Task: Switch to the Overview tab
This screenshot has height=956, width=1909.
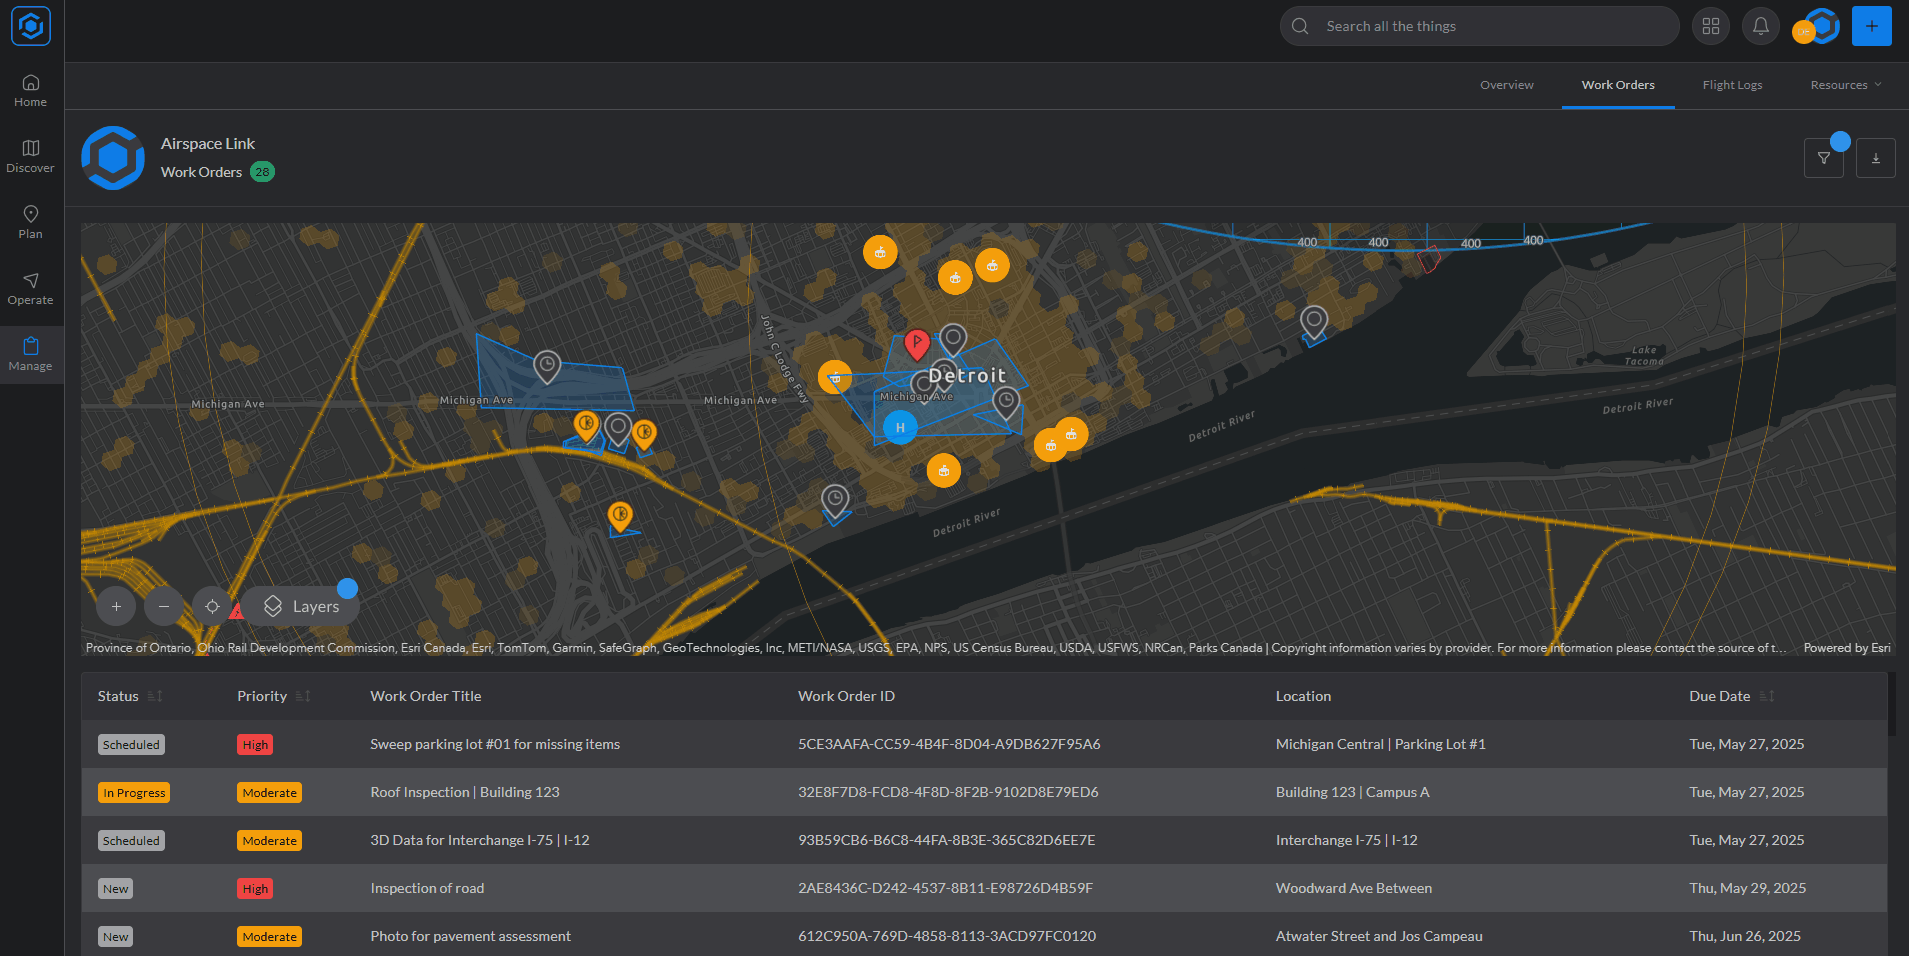Action: click(x=1506, y=85)
